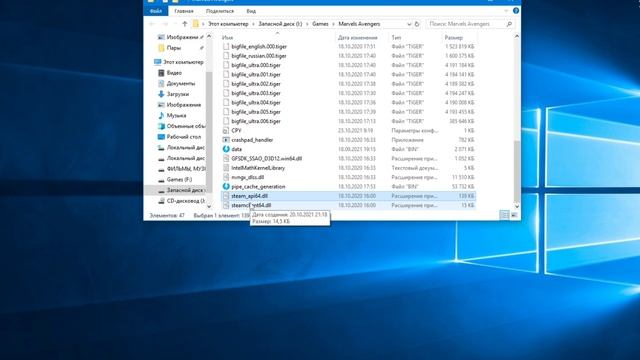Image resolution: width=640 pixels, height=360 pixels.
Task: Select file bigfile_ultra.006.tiger
Action: (x=256, y=121)
